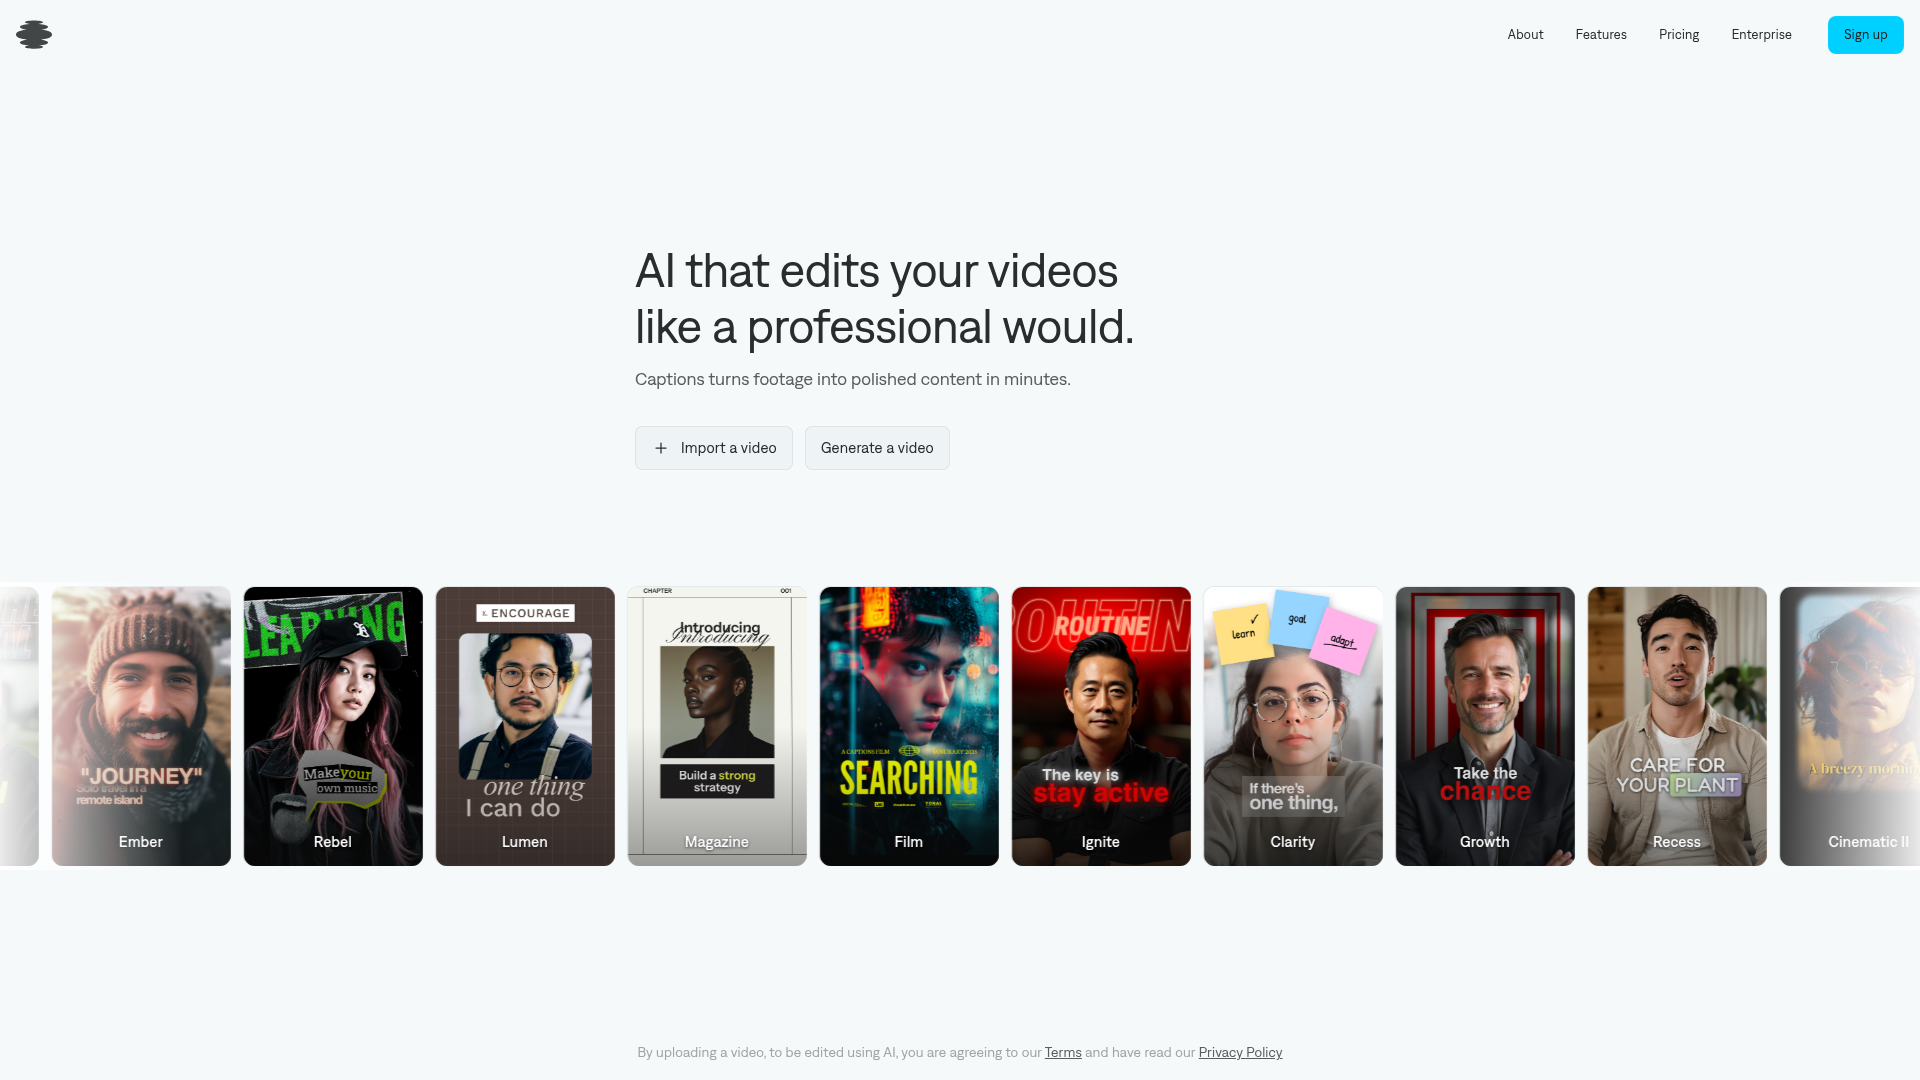Click the Import a video button

713,448
